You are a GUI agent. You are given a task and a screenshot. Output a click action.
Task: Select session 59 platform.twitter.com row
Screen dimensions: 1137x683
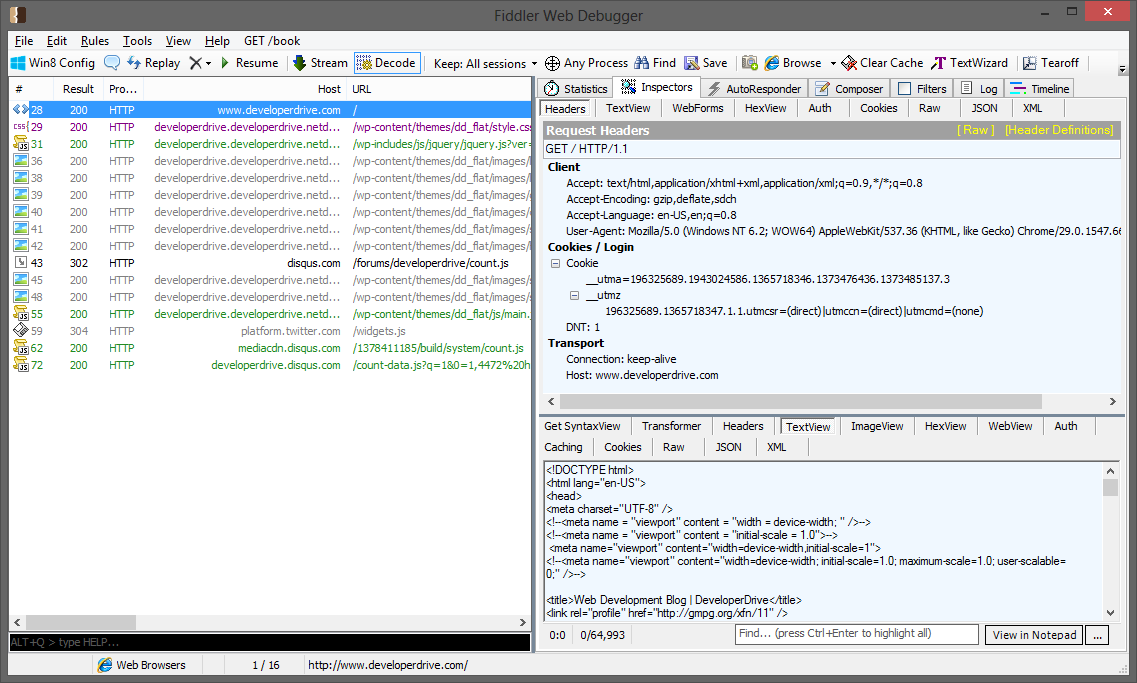[x=270, y=331]
